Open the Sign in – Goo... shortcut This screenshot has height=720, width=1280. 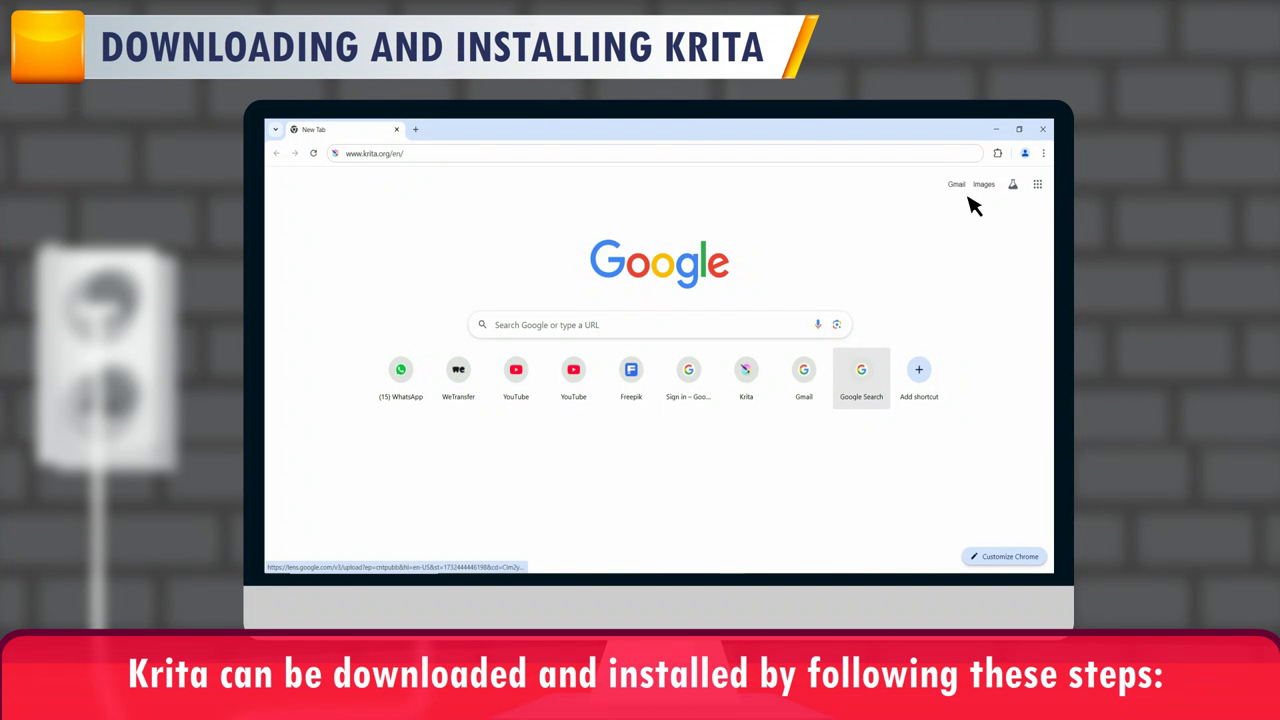tap(689, 378)
